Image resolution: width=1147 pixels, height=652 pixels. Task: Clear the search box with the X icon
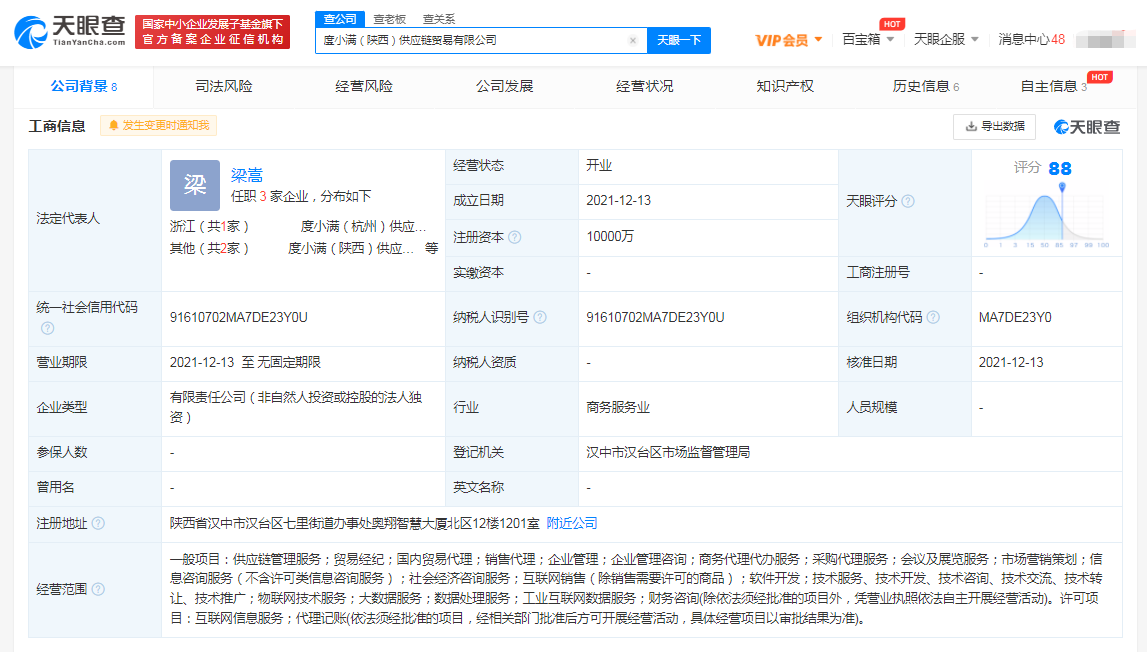pyautogui.click(x=632, y=41)
